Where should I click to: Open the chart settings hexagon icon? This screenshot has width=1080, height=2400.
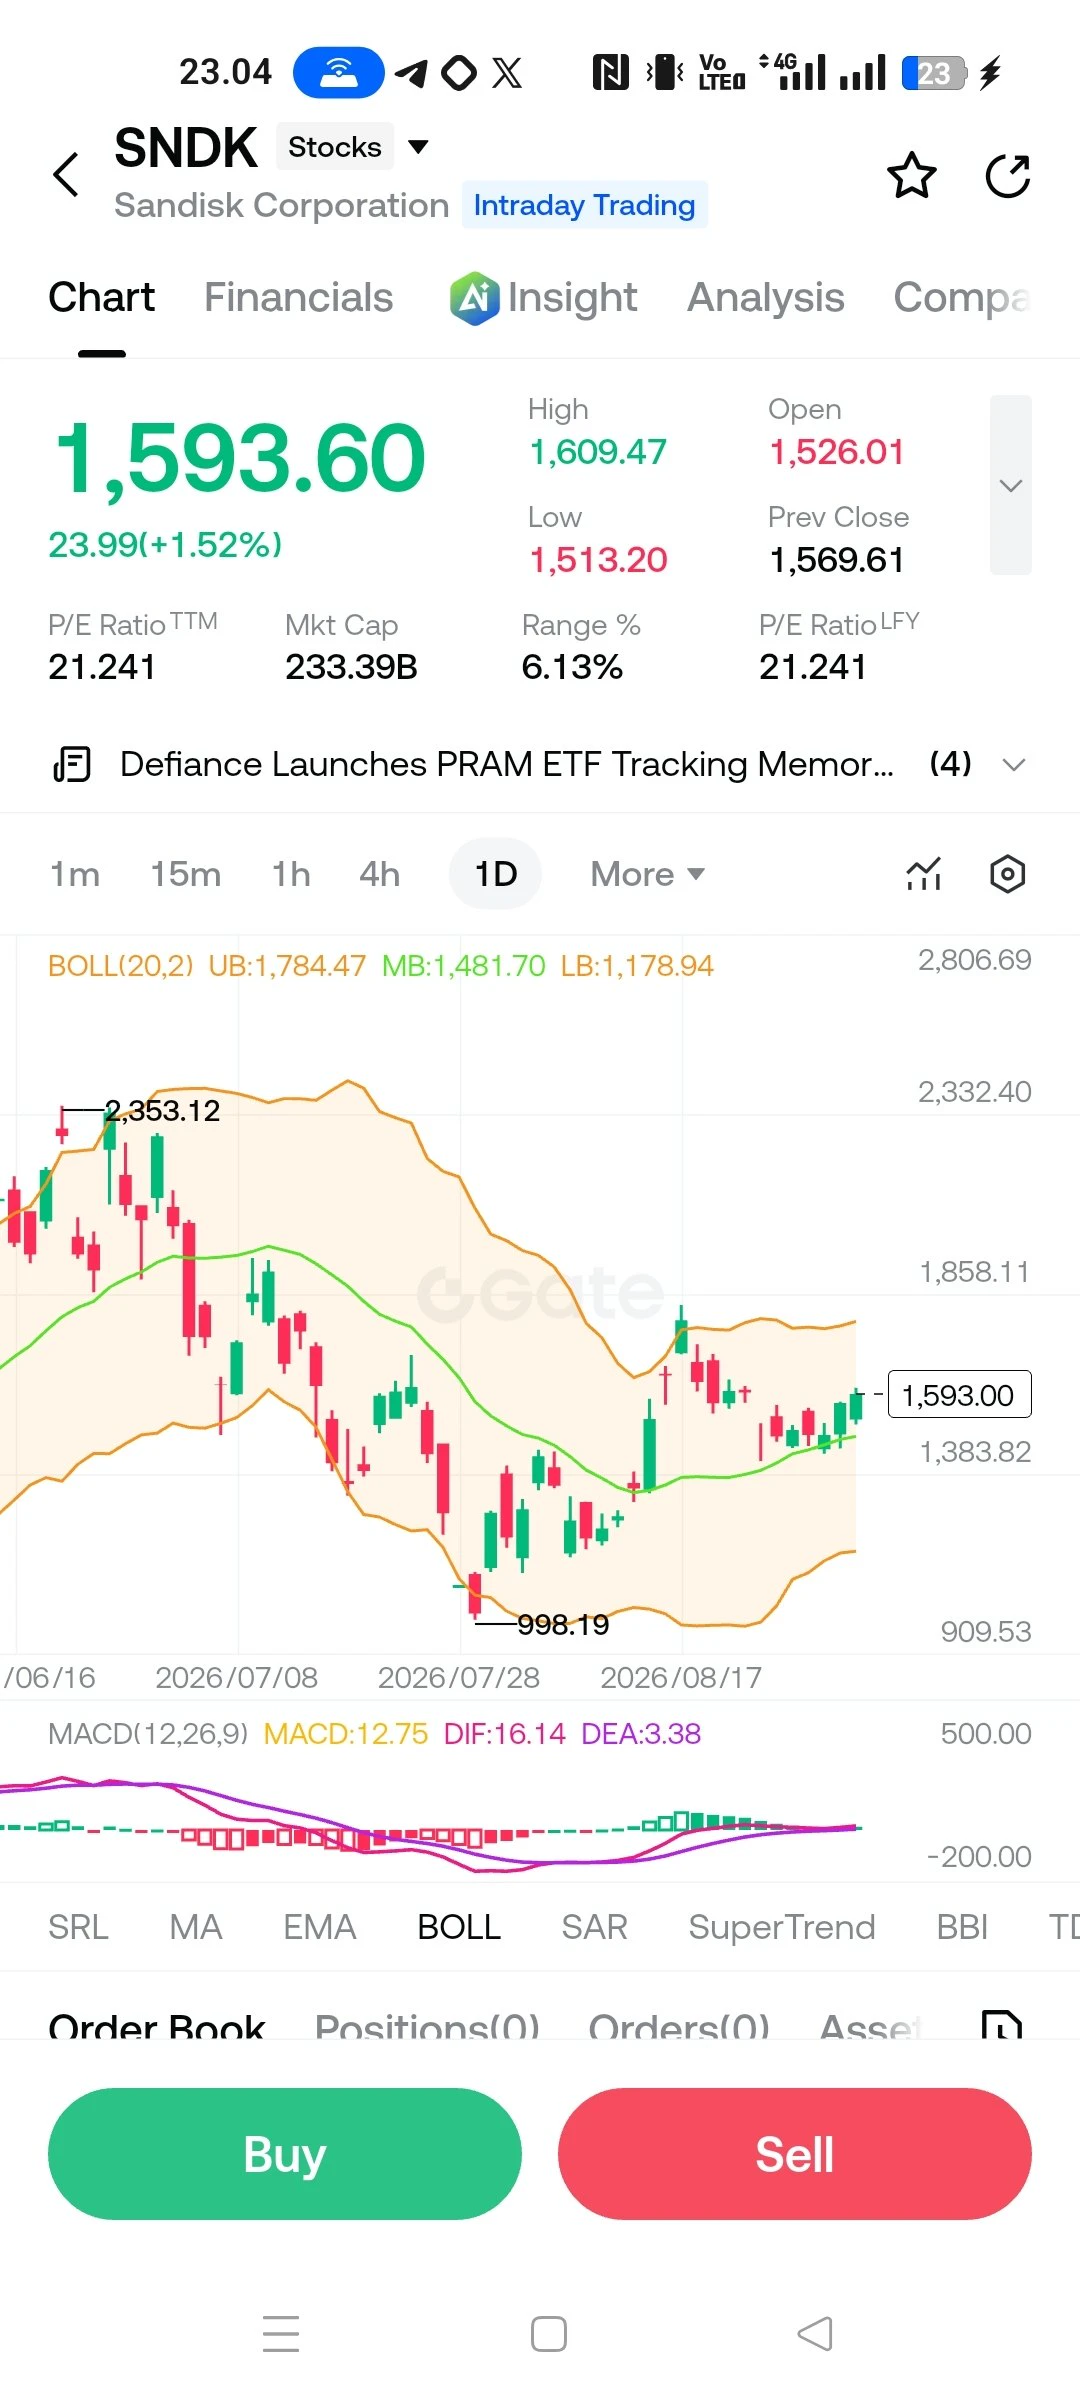[1007, 874]
